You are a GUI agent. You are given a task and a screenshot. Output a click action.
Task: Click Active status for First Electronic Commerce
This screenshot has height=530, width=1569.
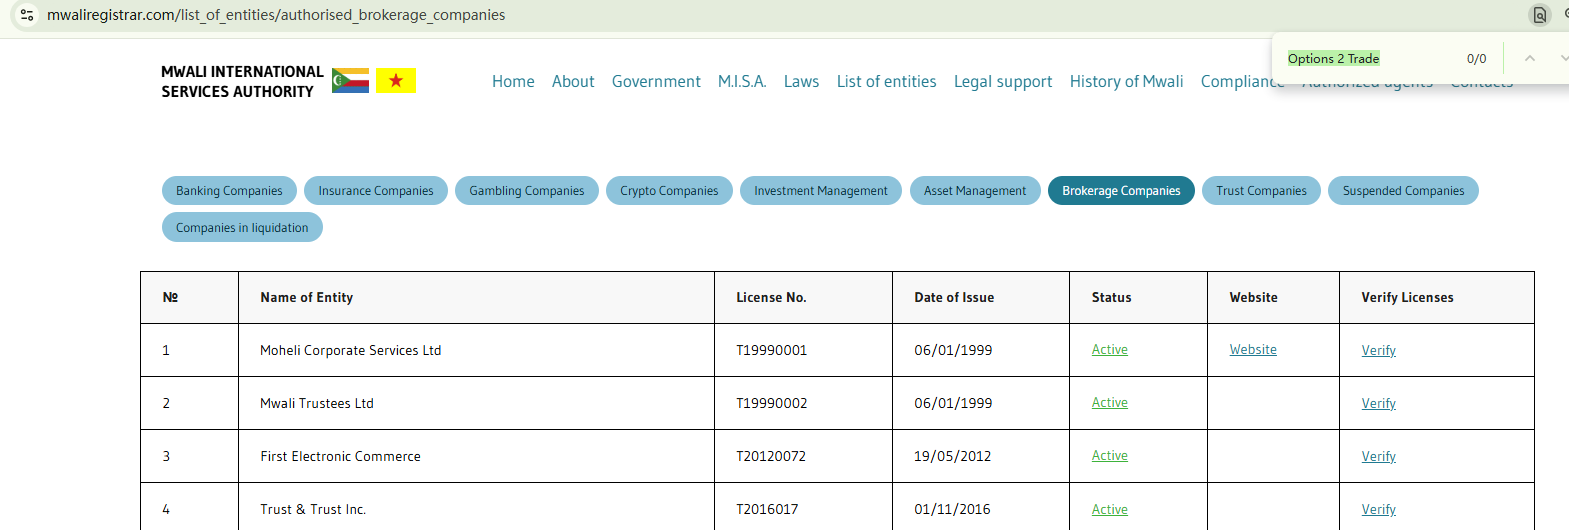(x=1110, y=456)
